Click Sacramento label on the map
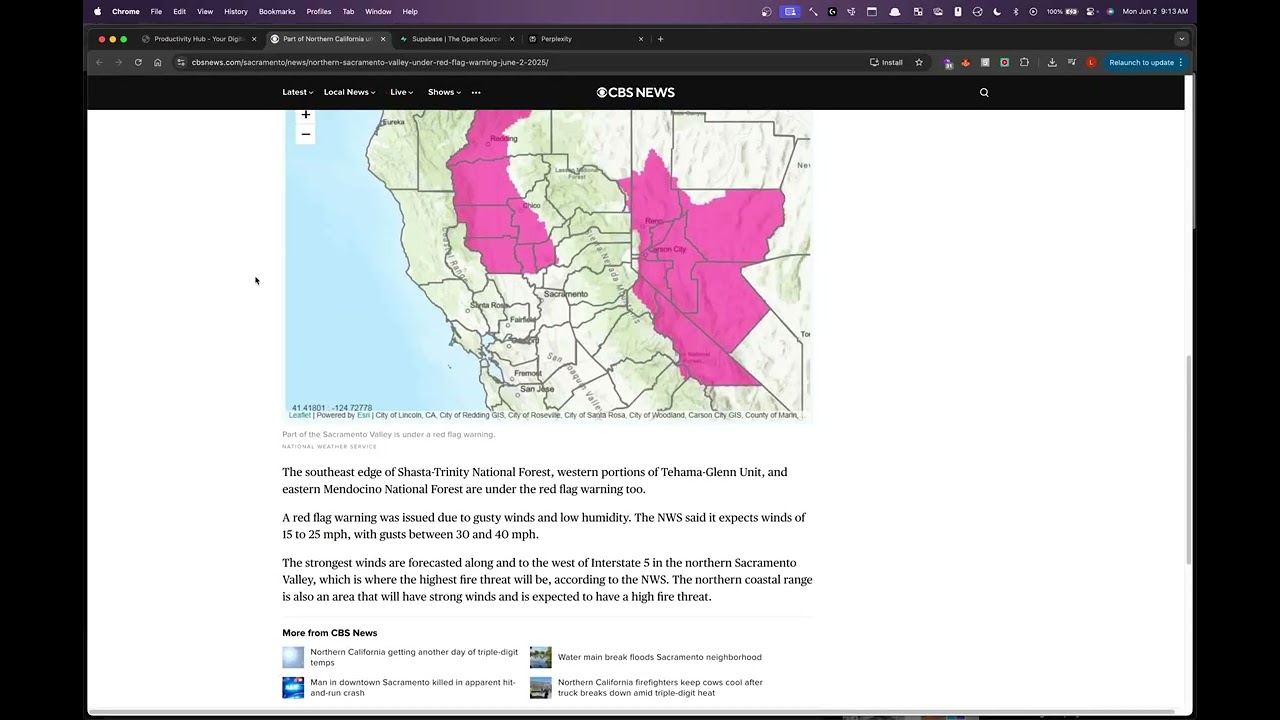 pyautogui.click(x=566, y=294)
